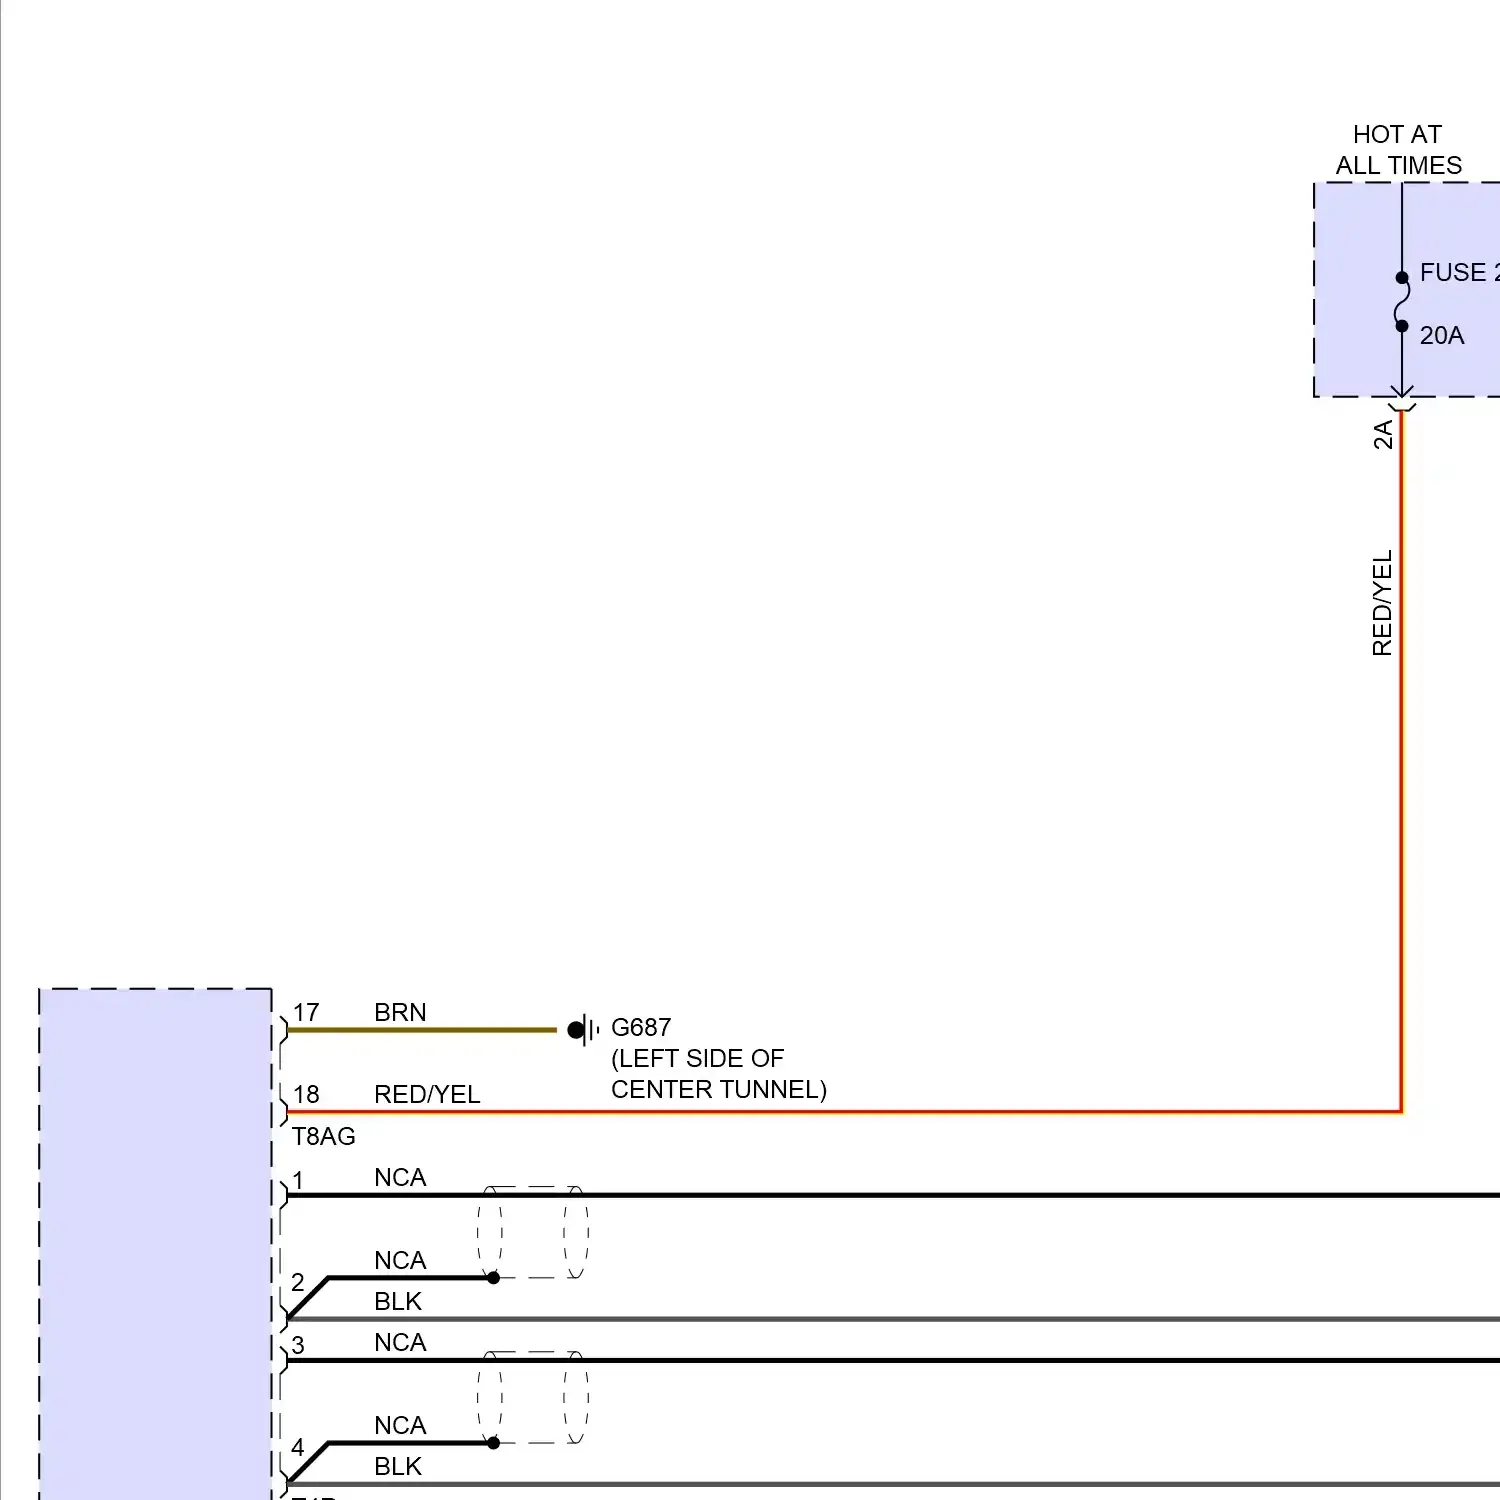The image size is (1500, 1500).
Task: Click the pin 4 number label
Action: (x=298, y=1447)
